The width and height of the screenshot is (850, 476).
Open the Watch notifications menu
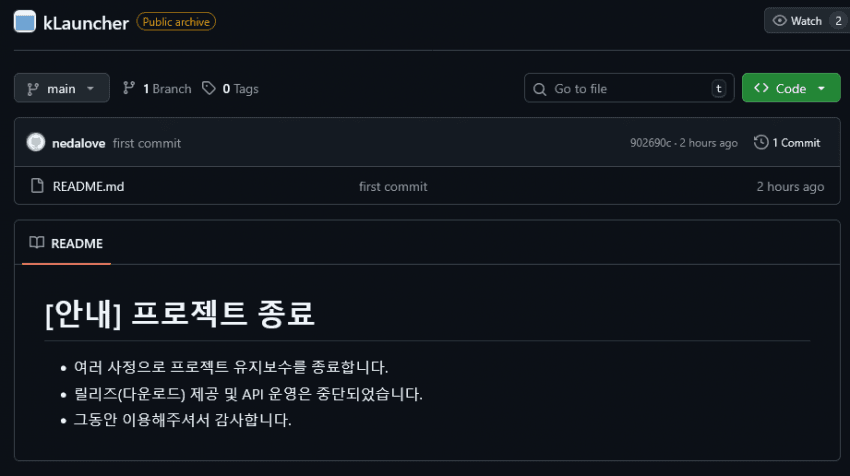point(806,21)
